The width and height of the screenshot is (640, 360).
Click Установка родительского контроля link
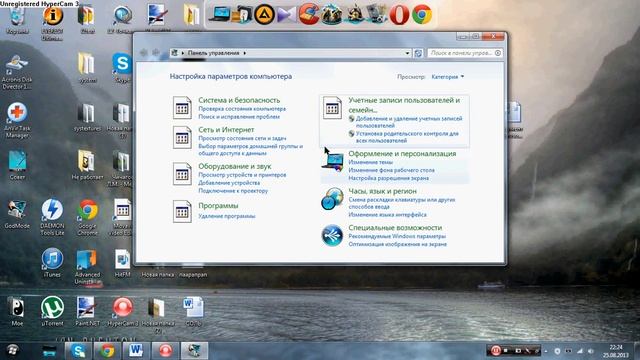click(x=407, y=137)
